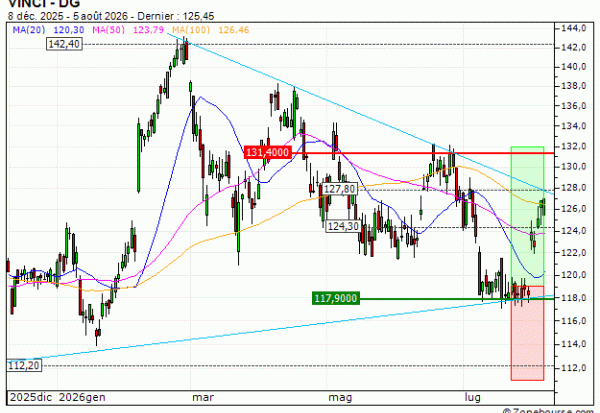The width and height of the screenshot is (600, 413).
Task: Click the green profit target zone
Action: (x=527, y=216)
